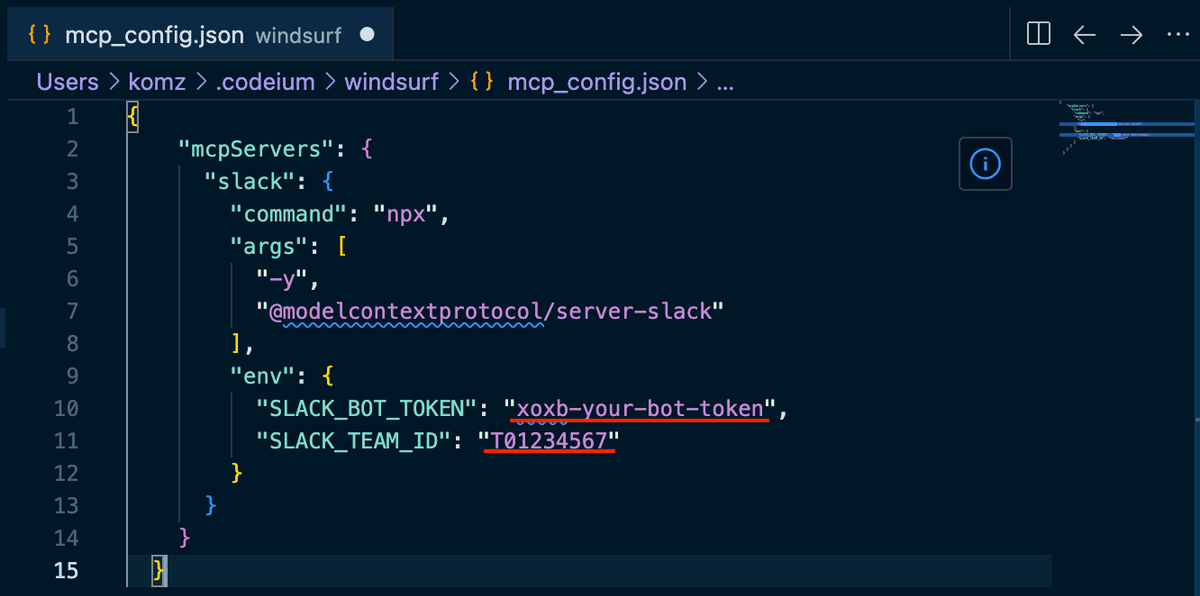This screenshot has width=1200, height=596.
Task: Navigate forward with the right arrow icon
Action: click(1131, 34)
